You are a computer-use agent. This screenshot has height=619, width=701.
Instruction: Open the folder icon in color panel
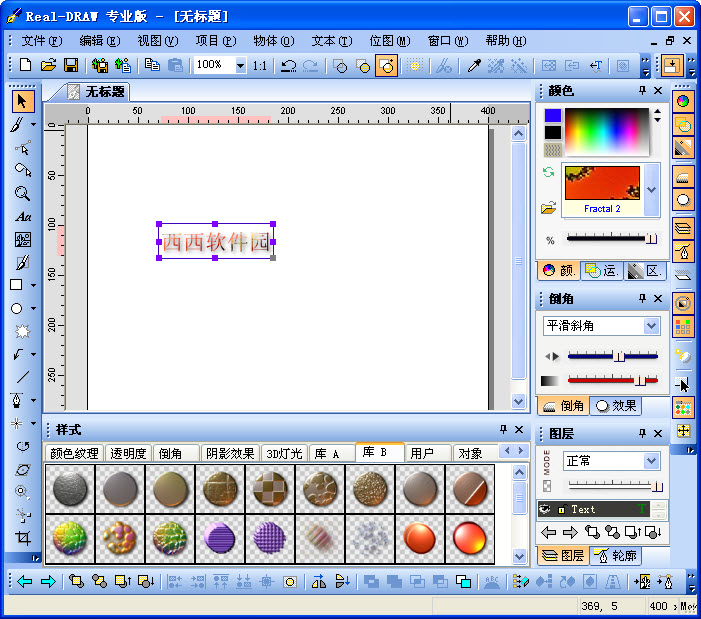[549, 208]
